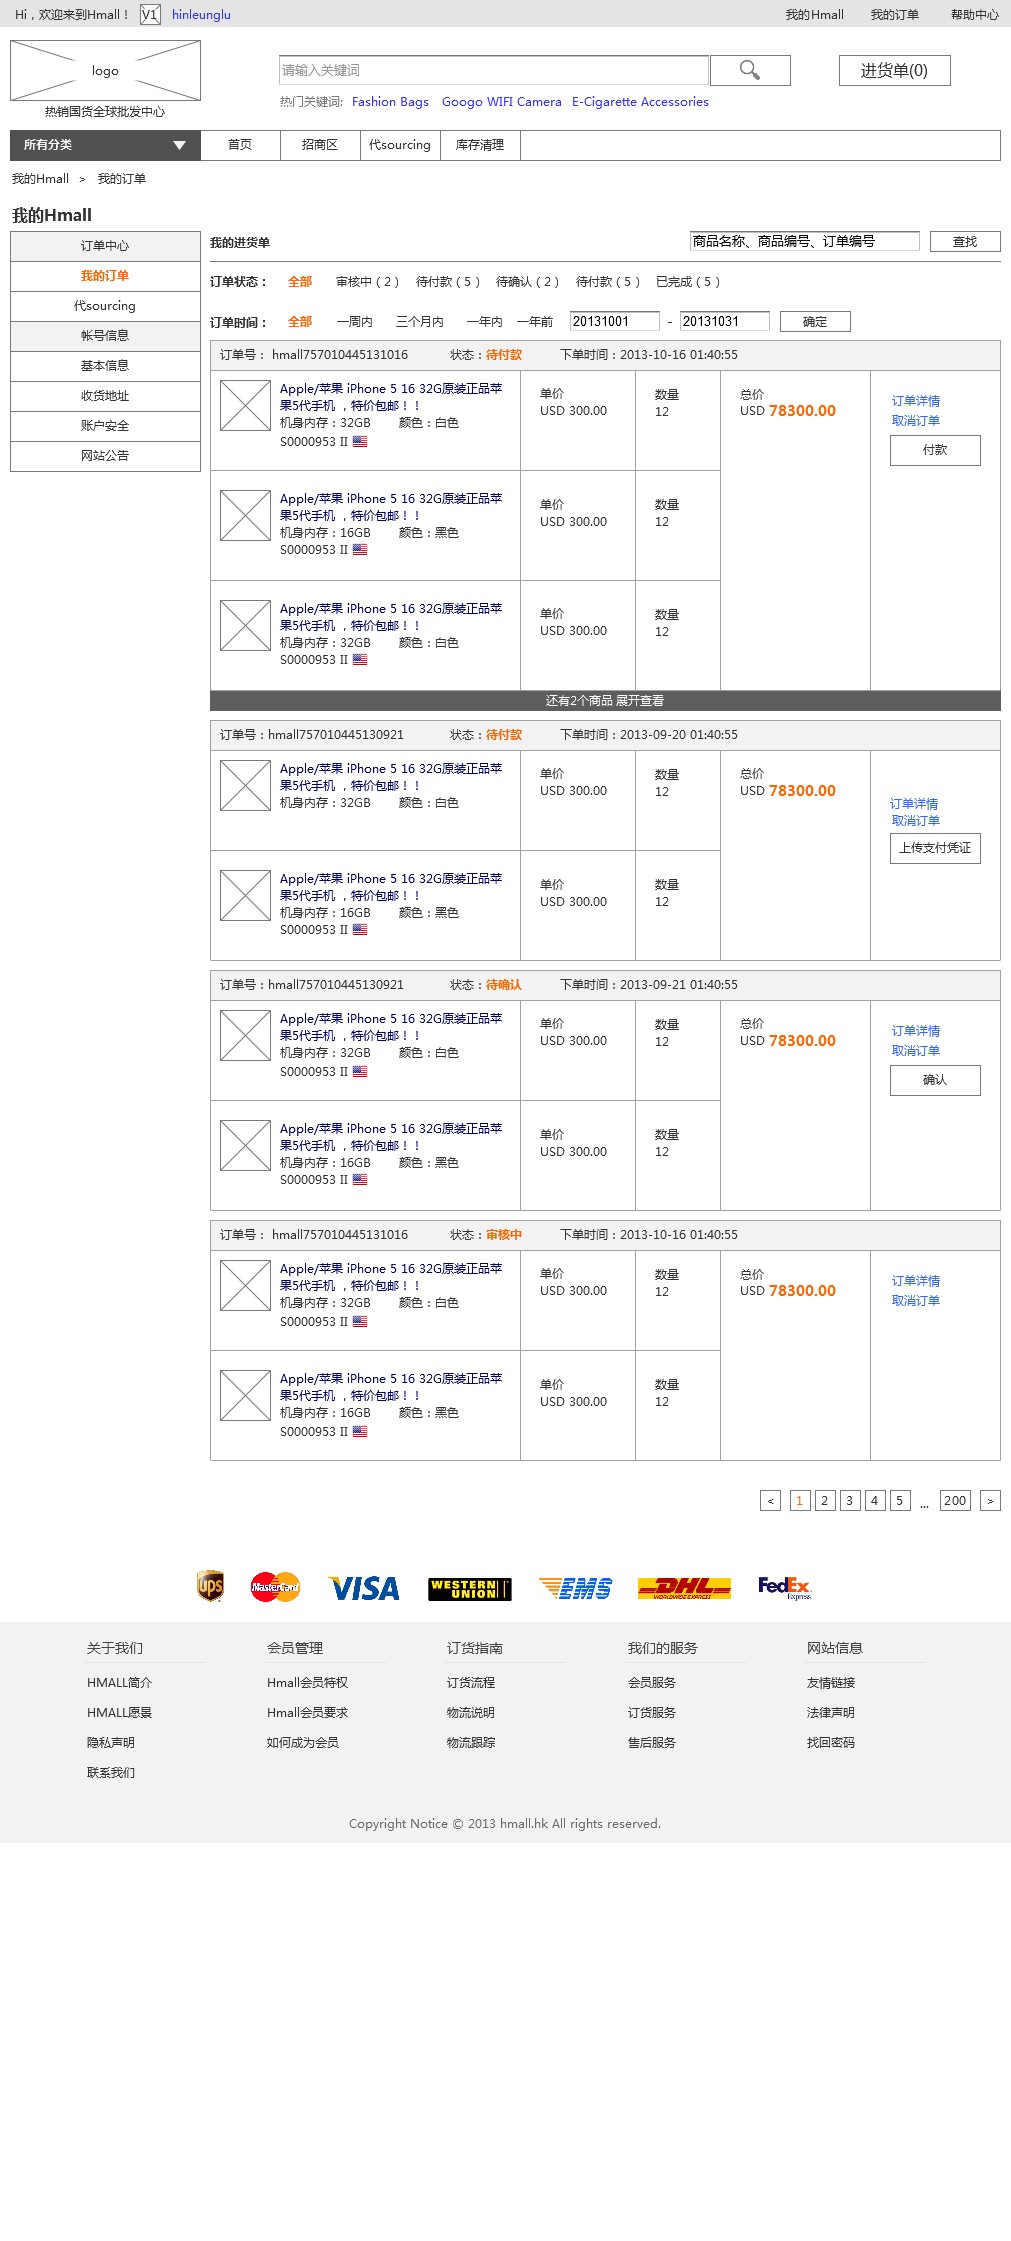Click the search magnifier icon button
Image resolution: width=1011 pixels, height=2241 pixels.
(x=750, y=70)
